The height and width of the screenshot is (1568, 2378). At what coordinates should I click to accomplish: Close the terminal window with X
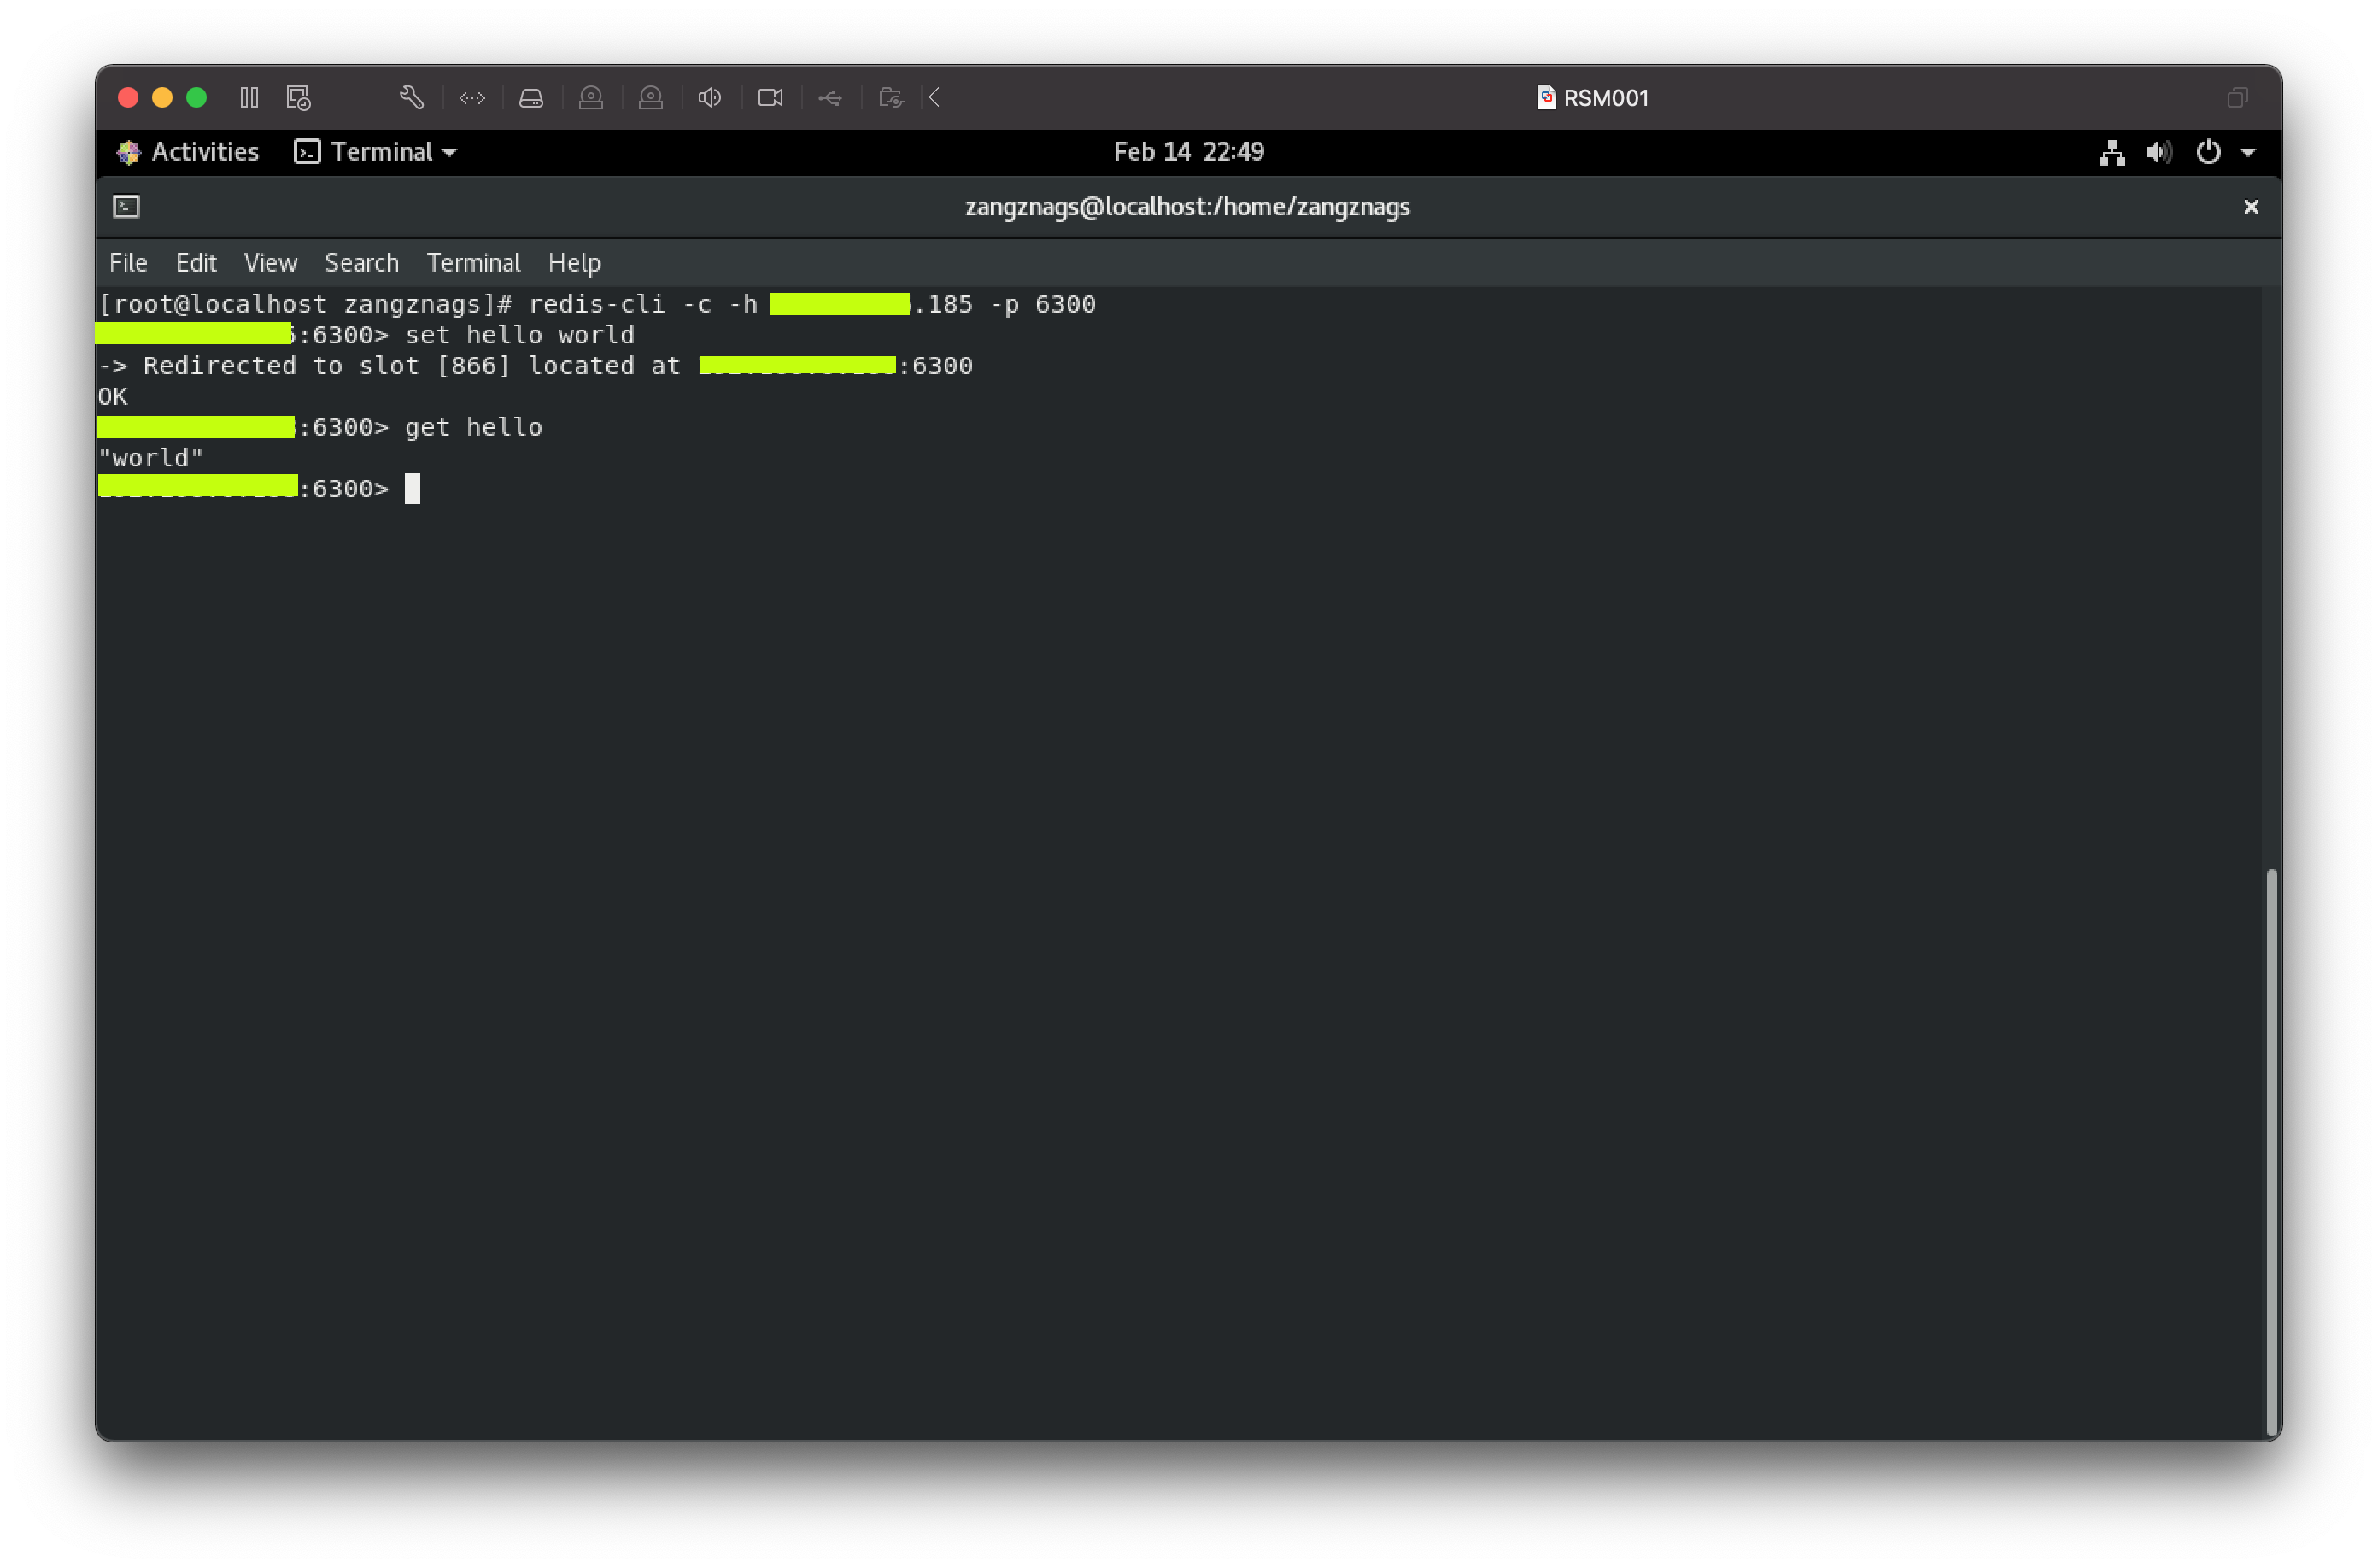[2251, 206]
